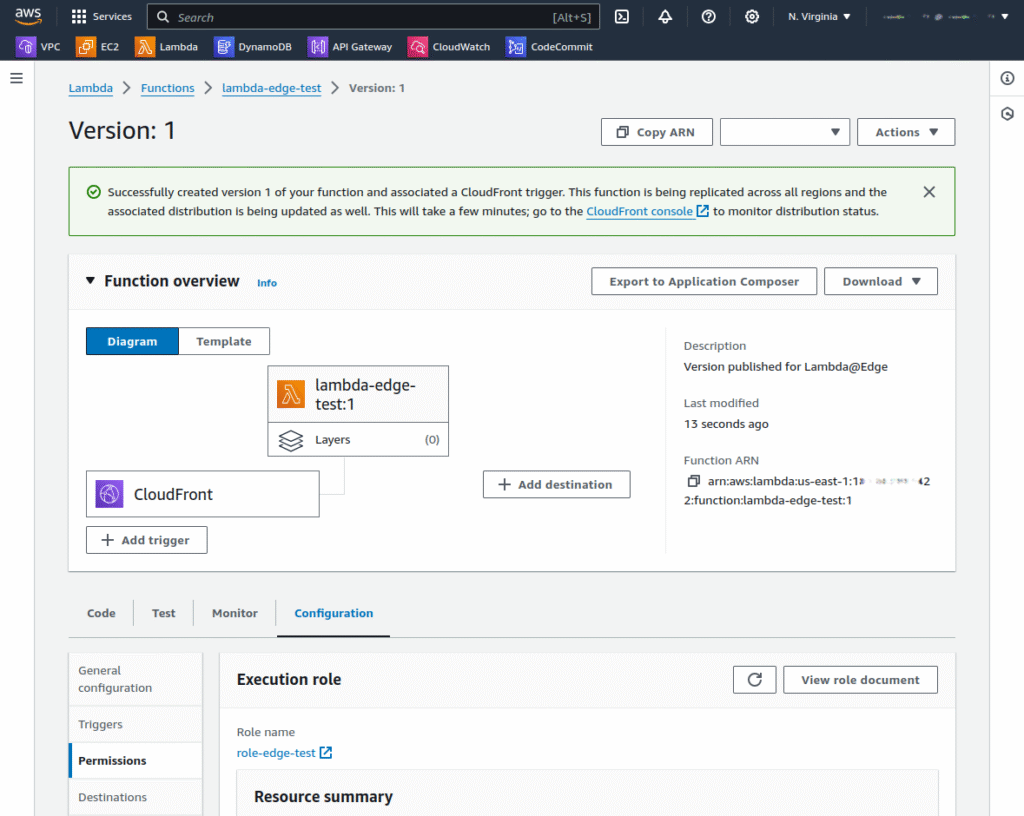Select General configuration in side menu
Screen dimensions: 1024x816
(136, 679)
